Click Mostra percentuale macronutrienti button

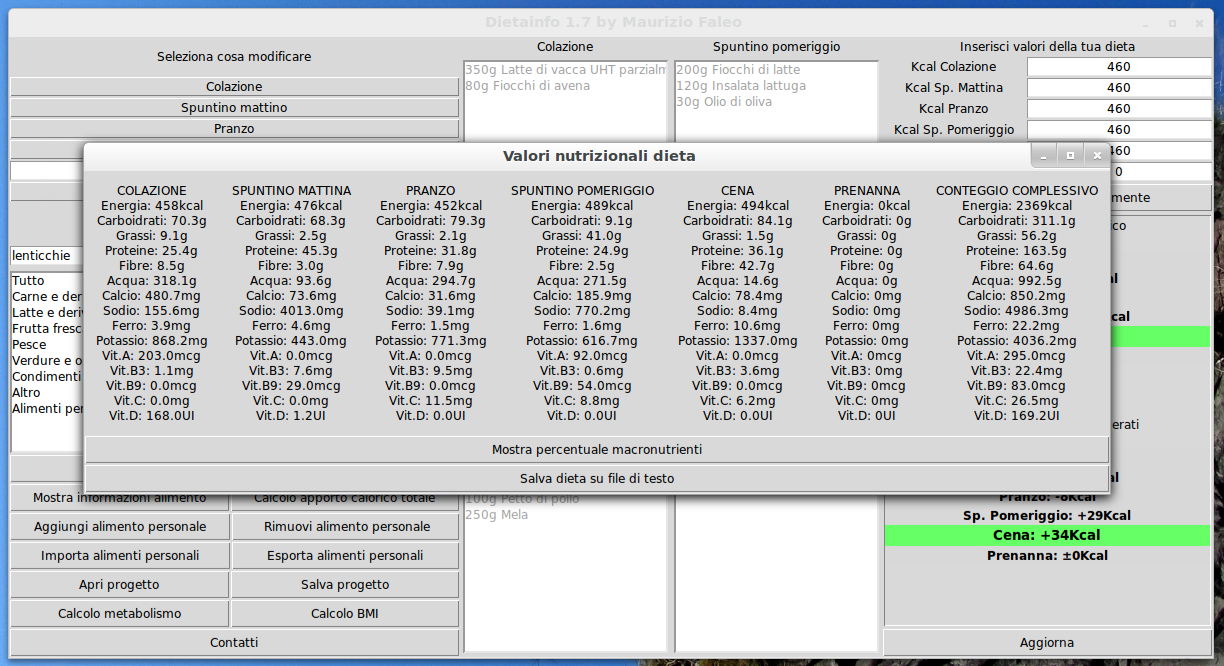click(x=597, y=450)
